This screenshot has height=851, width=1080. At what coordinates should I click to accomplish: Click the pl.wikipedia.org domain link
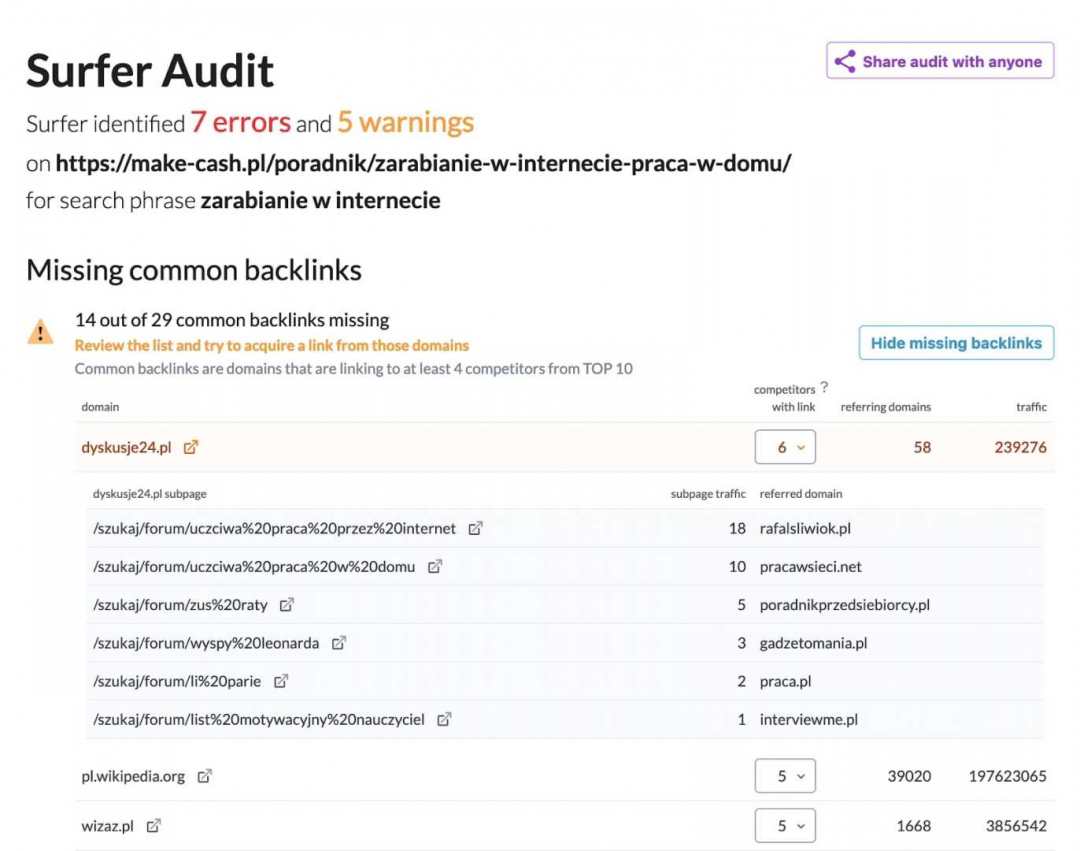pyautogui.click(x=133, y=776)
